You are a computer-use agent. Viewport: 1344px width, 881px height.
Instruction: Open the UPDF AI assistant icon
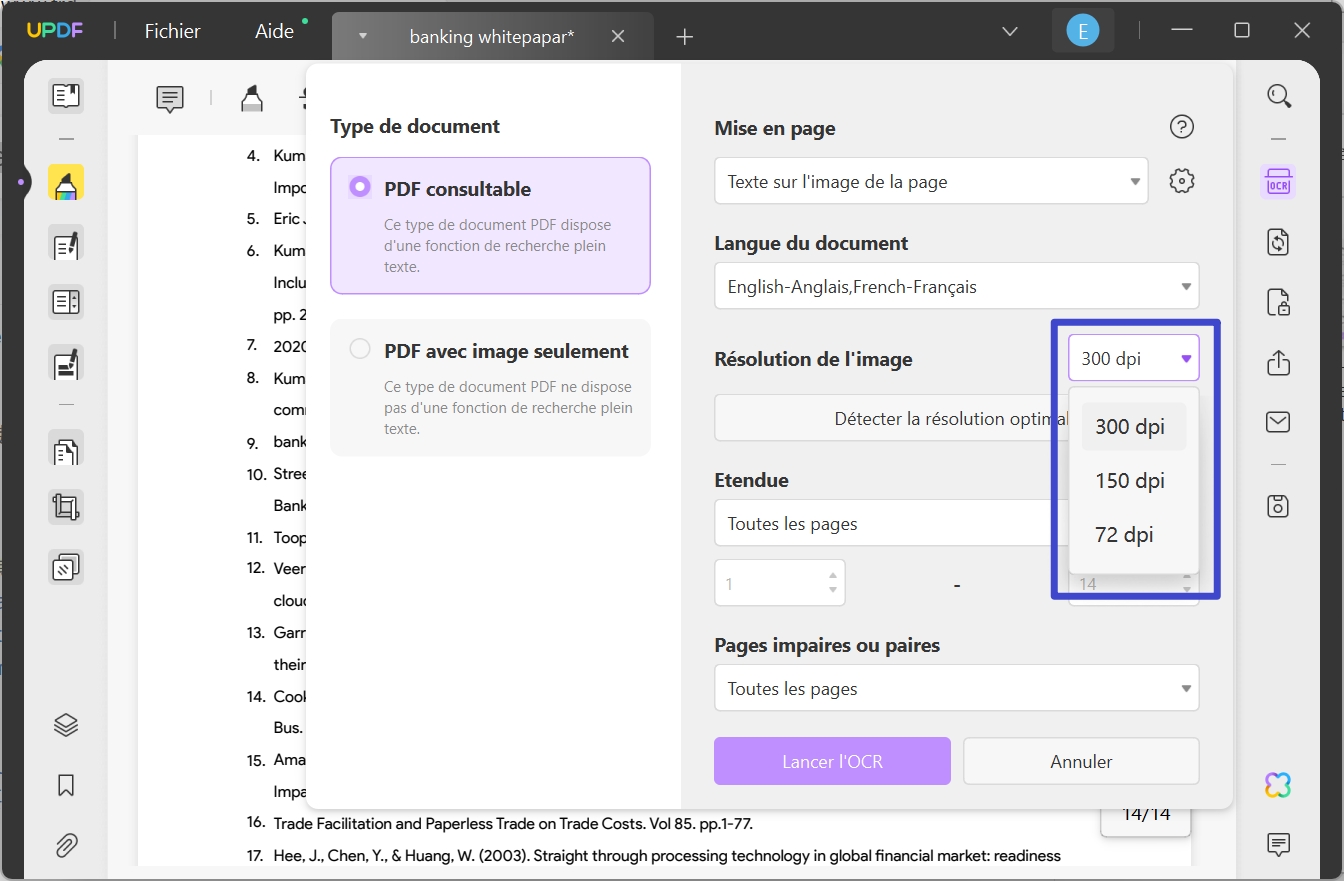(x=1278, y=785)
